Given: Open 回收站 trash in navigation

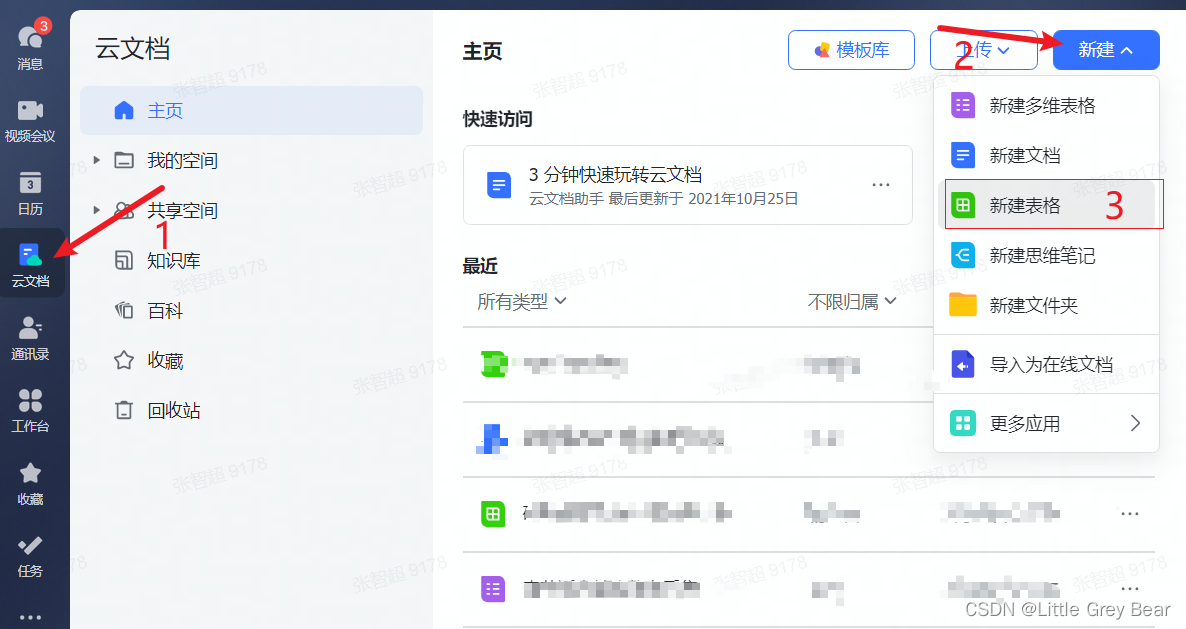Looking at the screenshot, I should (173, 411).
